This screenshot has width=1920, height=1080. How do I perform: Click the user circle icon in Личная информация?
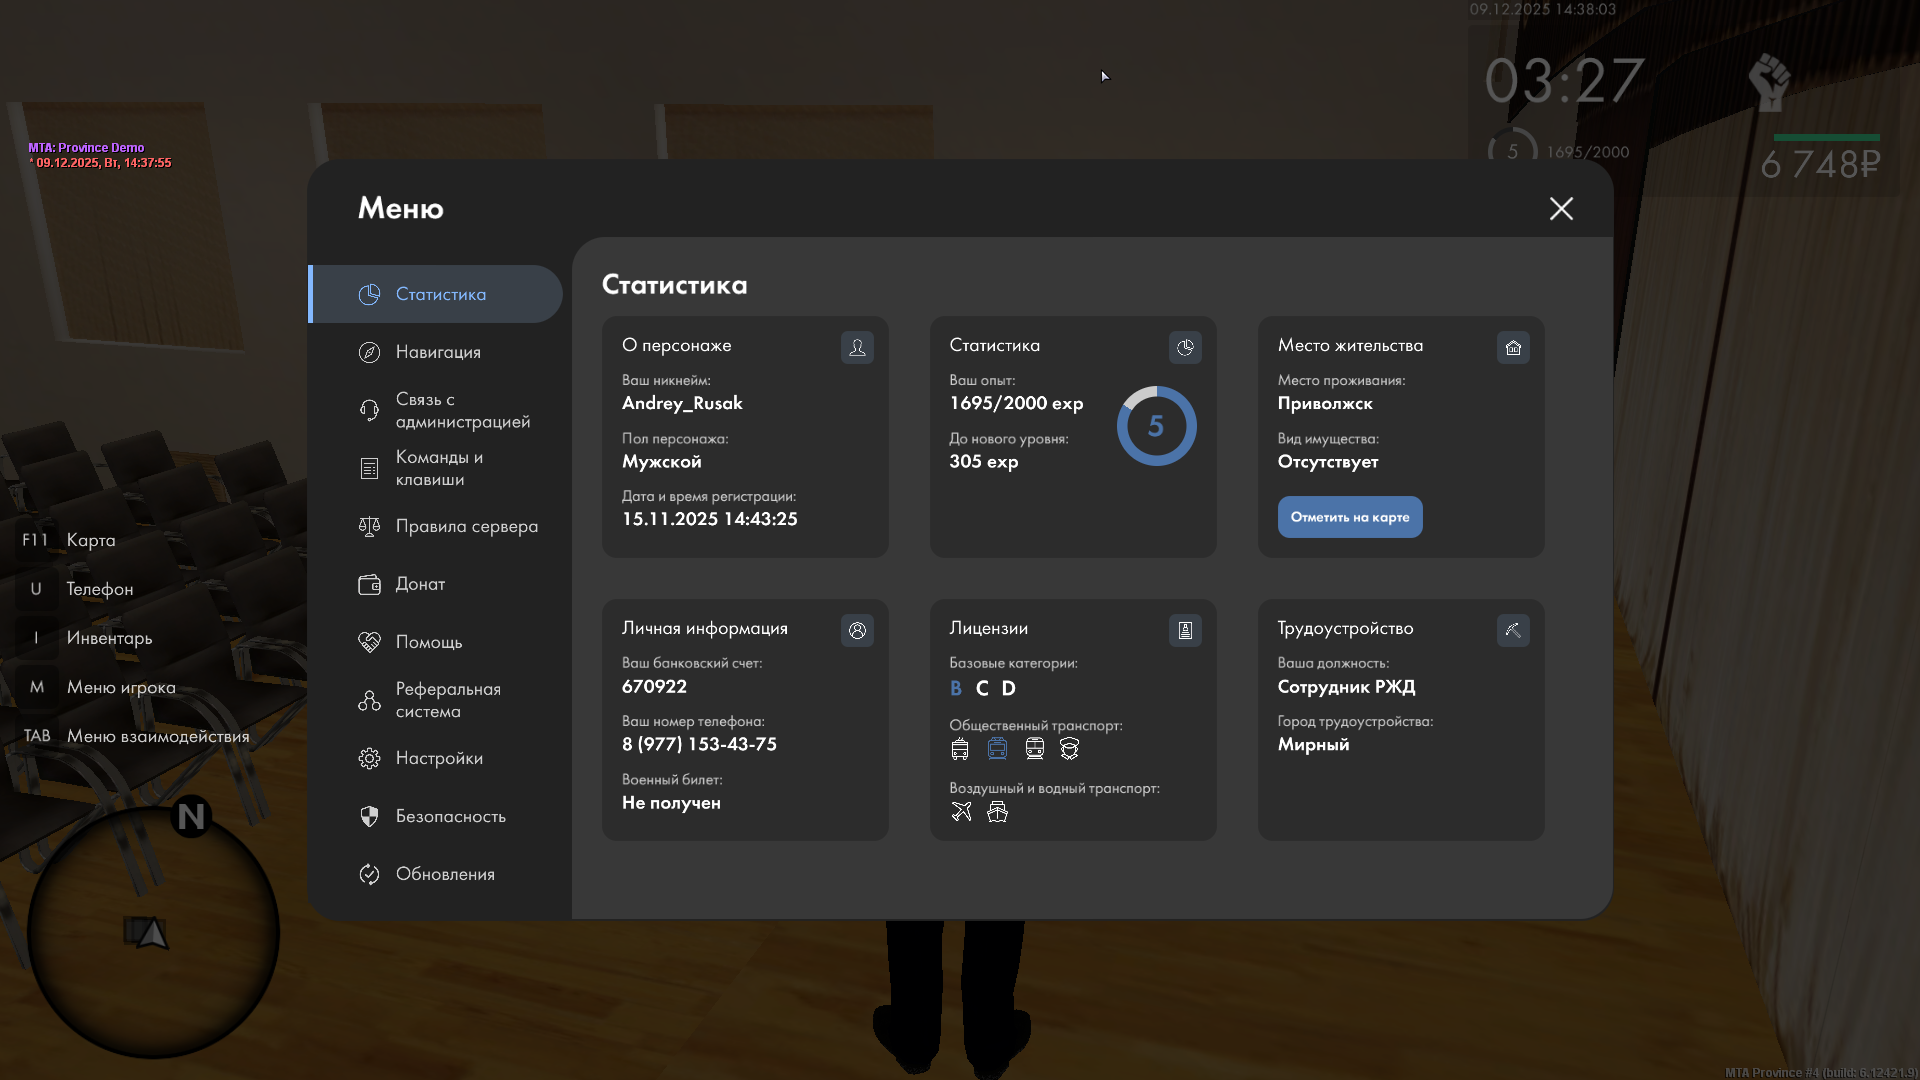[x=857, y=630]
